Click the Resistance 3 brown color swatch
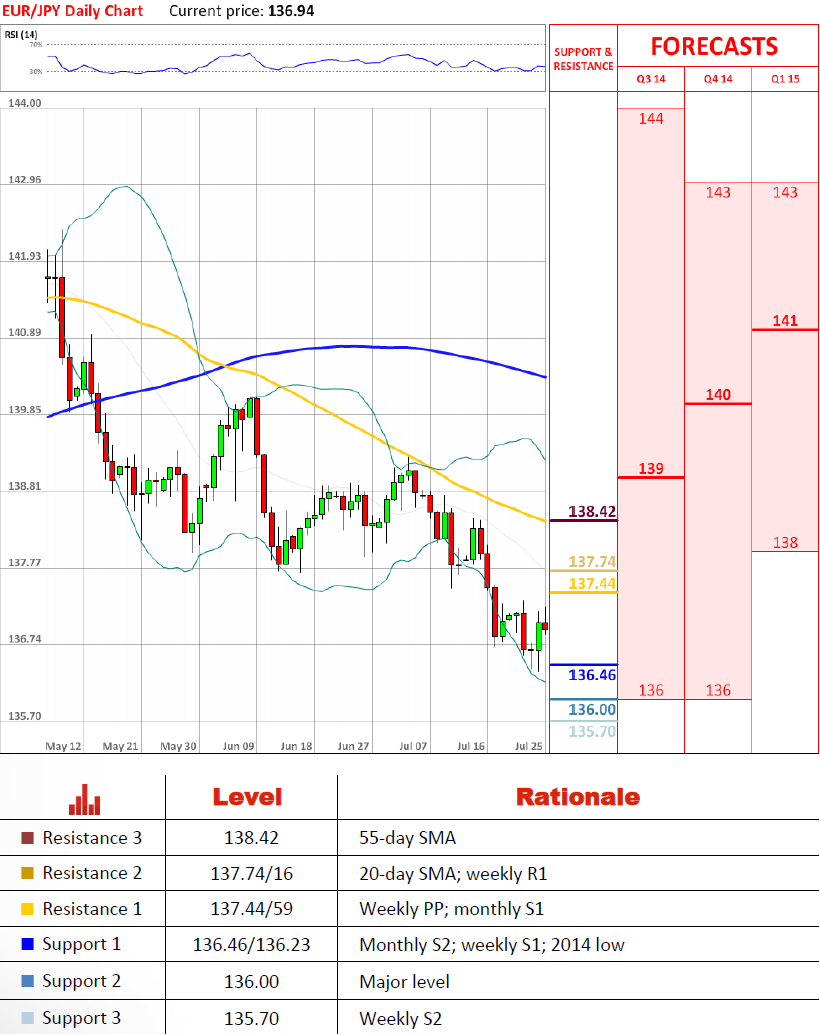The image size is (820, 1035). [x=27, y=838]
